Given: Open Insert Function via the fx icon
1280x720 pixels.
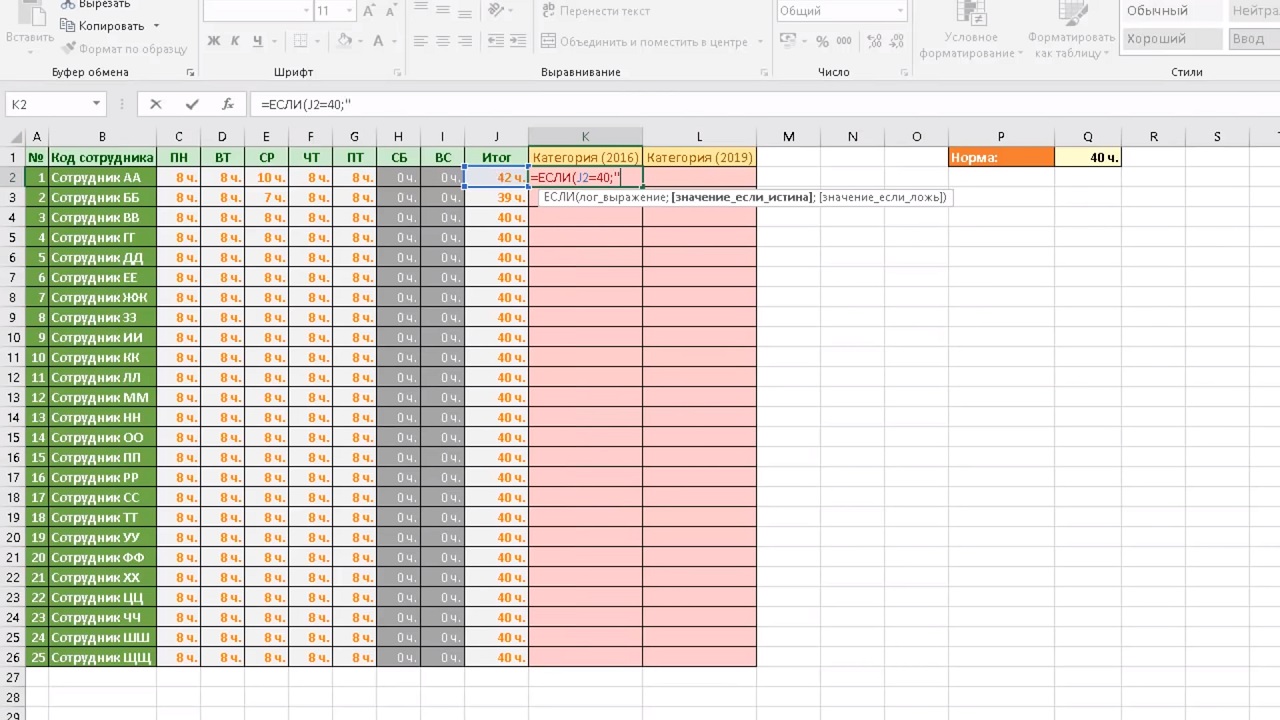Looking at the screenshot, I should [x=228, y=104].
